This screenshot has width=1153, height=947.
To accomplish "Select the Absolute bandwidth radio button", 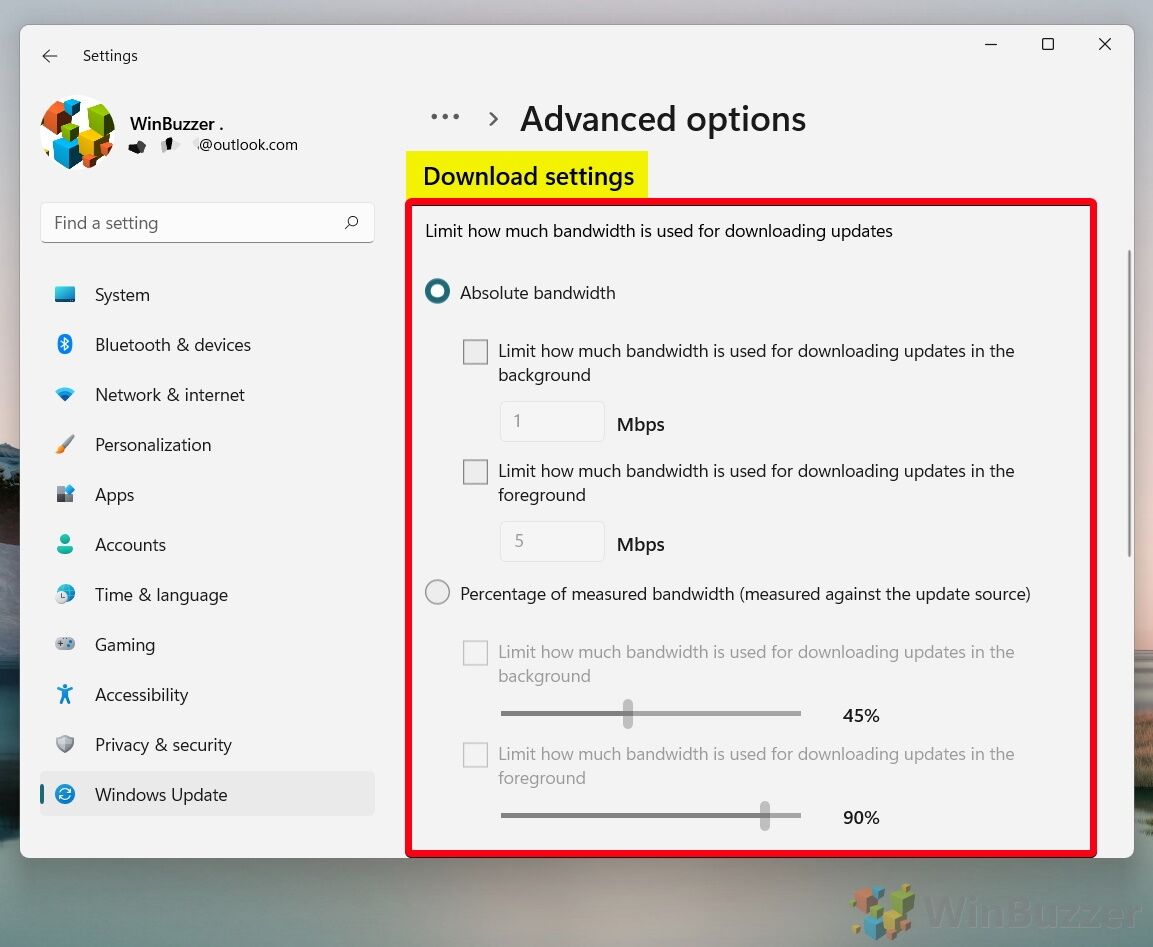I will [x=437, y=292].
